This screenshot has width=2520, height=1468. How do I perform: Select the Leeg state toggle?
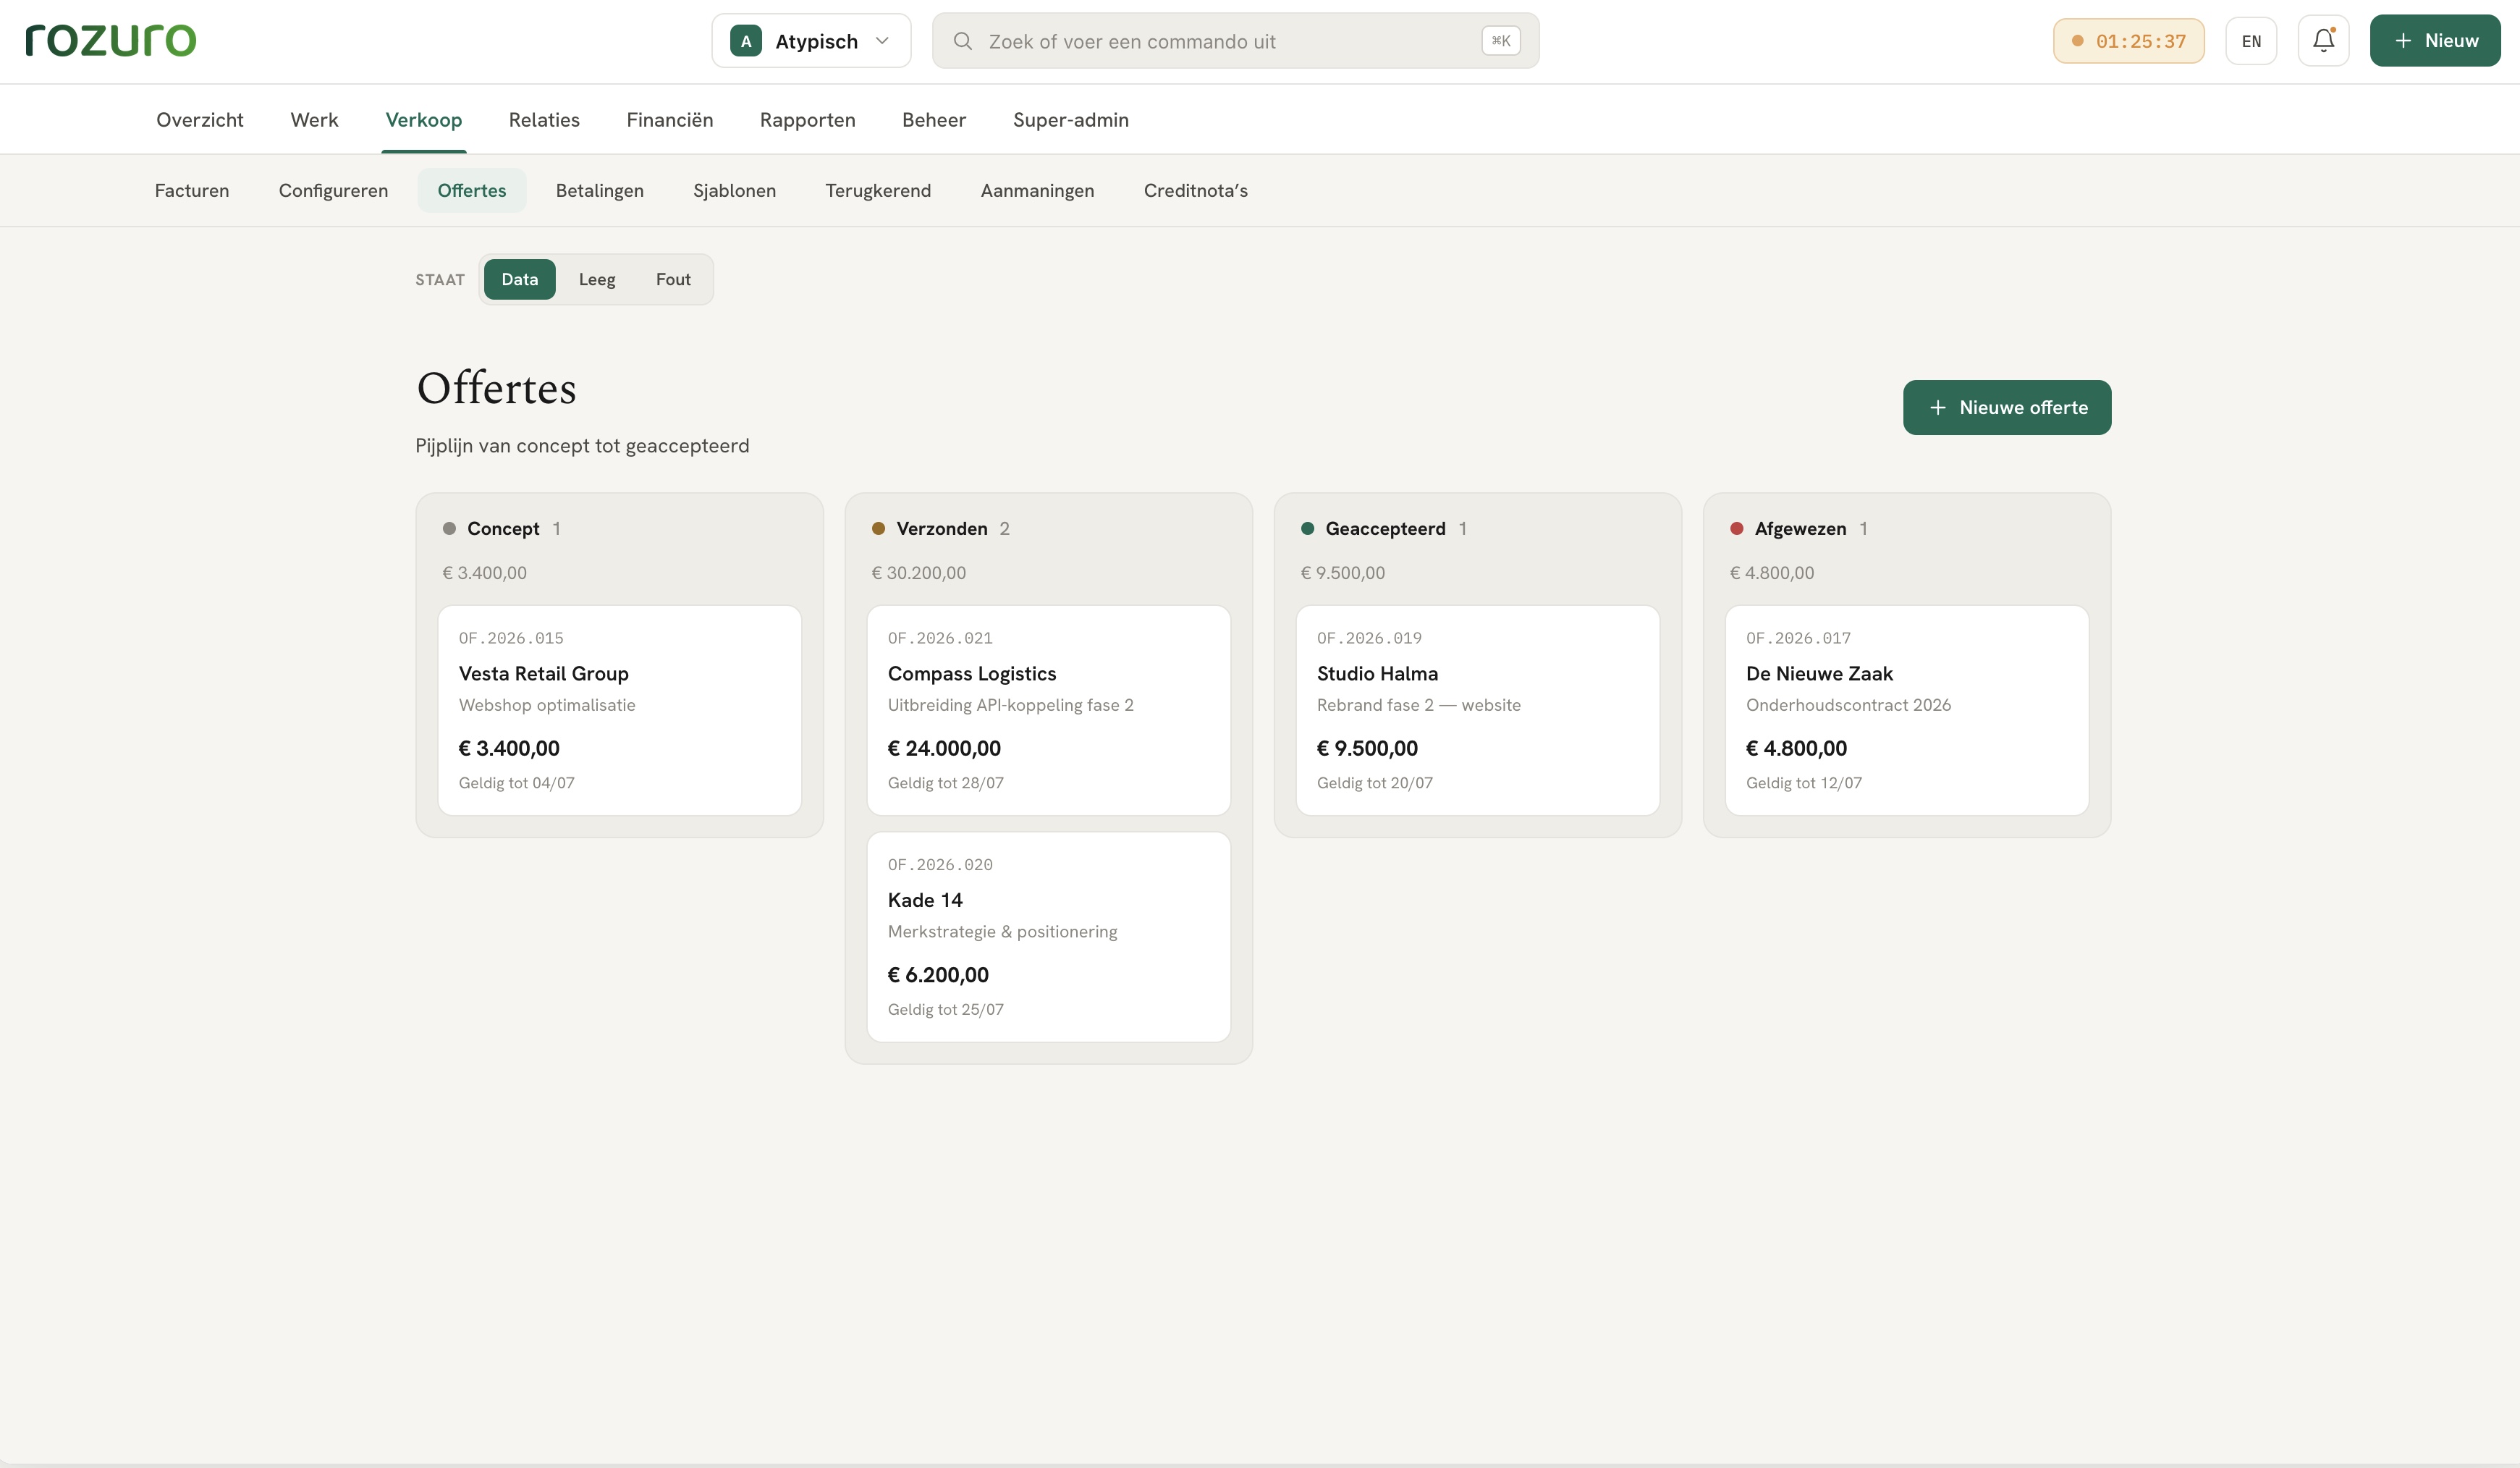(597, 279)
